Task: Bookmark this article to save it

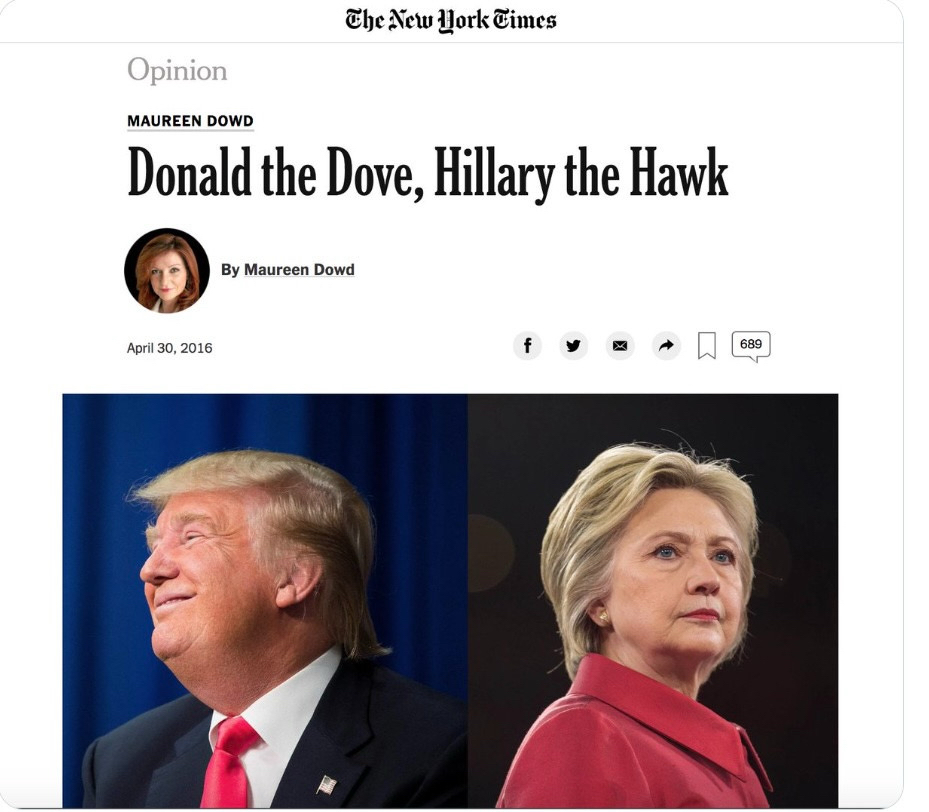Action: (x=707, y=346)
